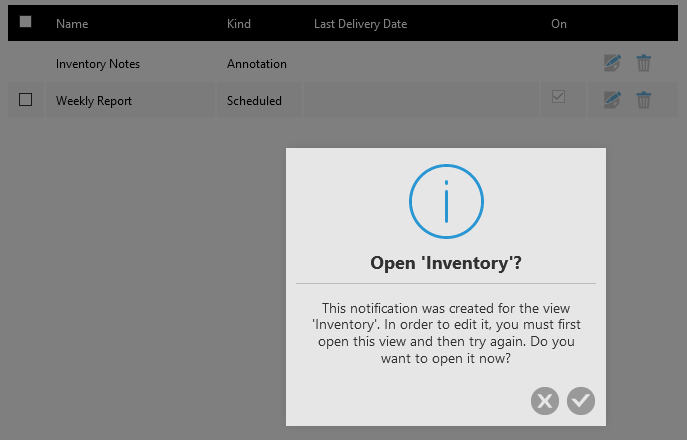The height and width of the screenshot is (440, 687).
Task: Confirm opening Inventory with the checkmark button
Action: [581, 401]
